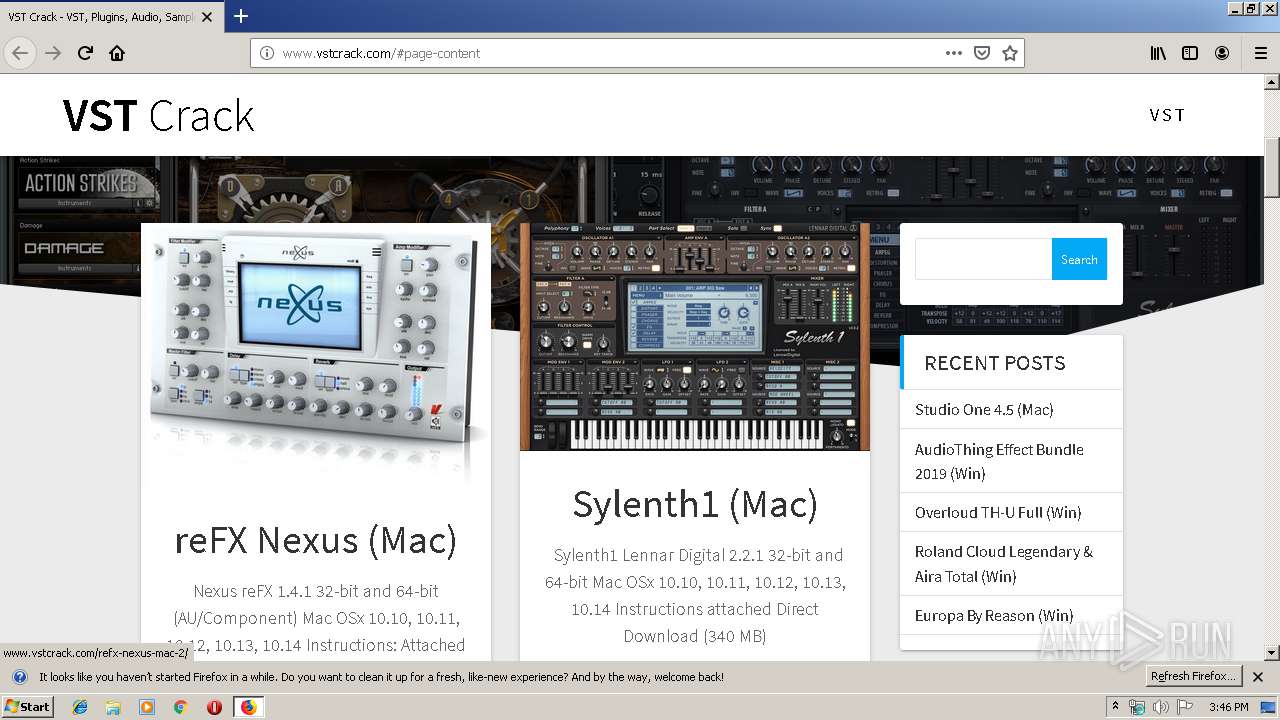Image resolution: width=1280 pixels, height=720 pixels.
Task: Click the scrollbar up arrow
Action: (1272, 81)
